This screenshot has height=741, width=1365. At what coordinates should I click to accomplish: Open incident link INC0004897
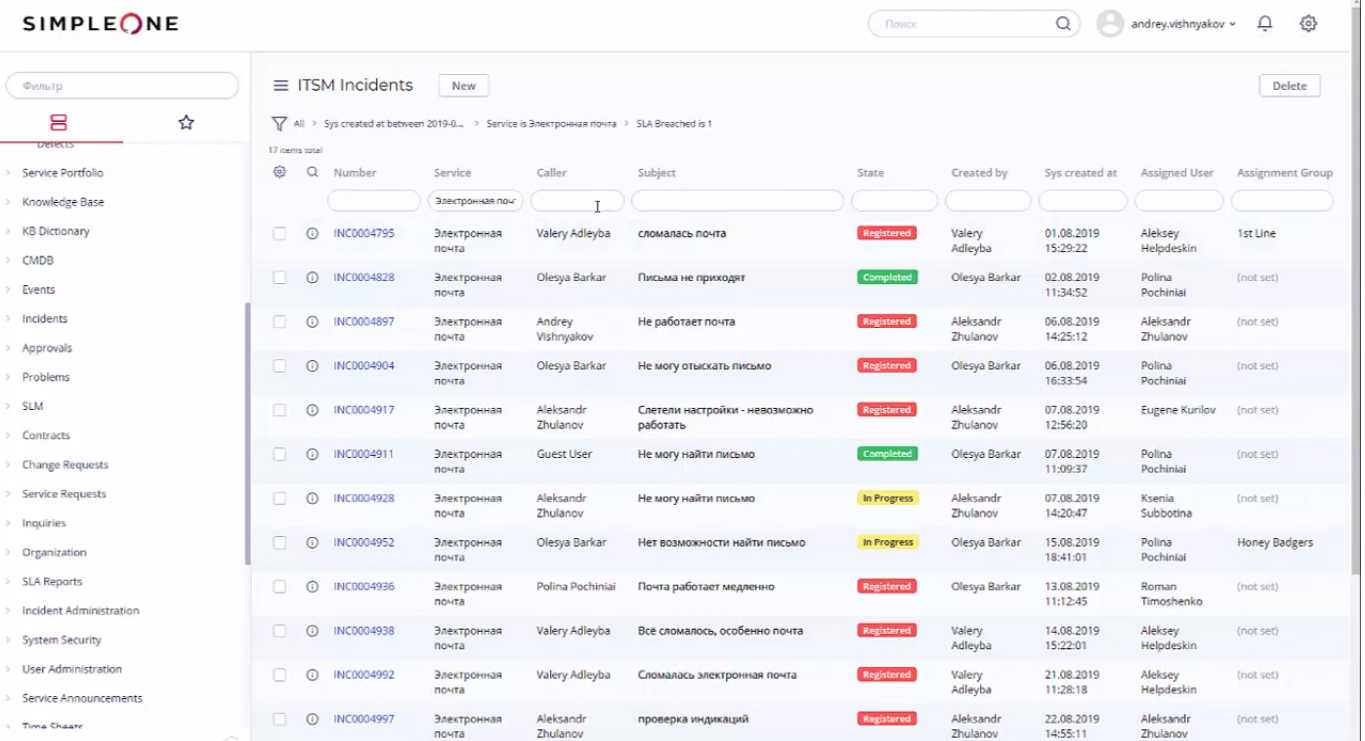(x=364, y=322)
